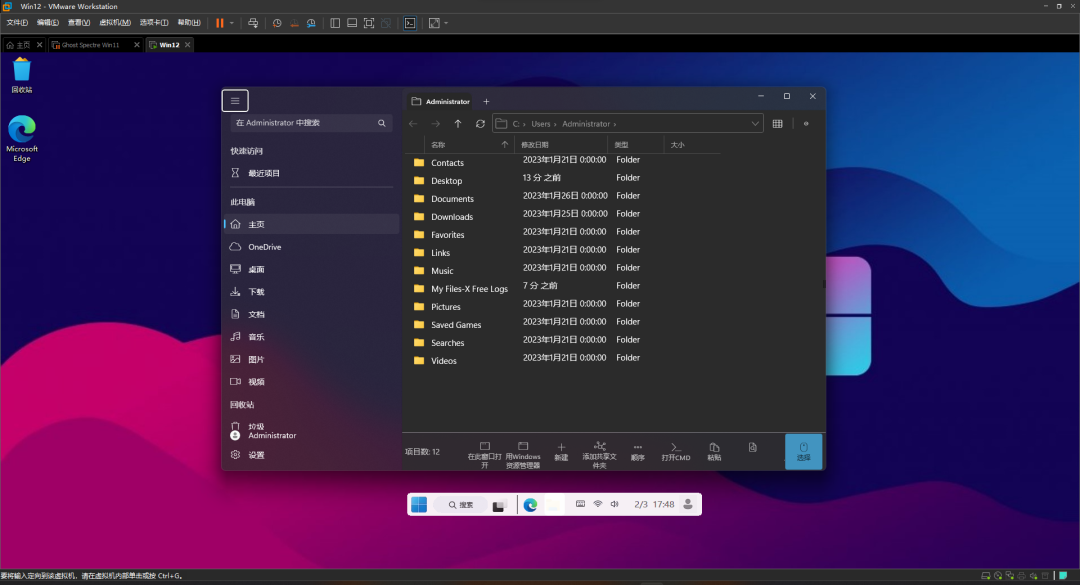Viewport: 1080px width, 585px height.
Task: Create a new item with the 新建 plus icon
Action: [x=561, y=450]
